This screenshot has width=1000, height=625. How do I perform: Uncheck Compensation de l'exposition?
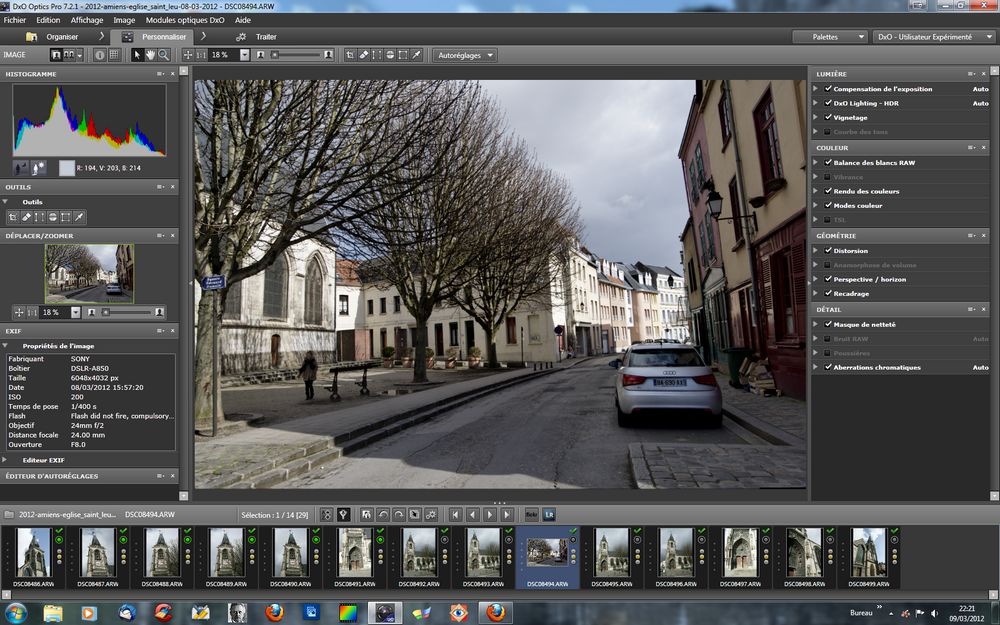coord(828,89)
